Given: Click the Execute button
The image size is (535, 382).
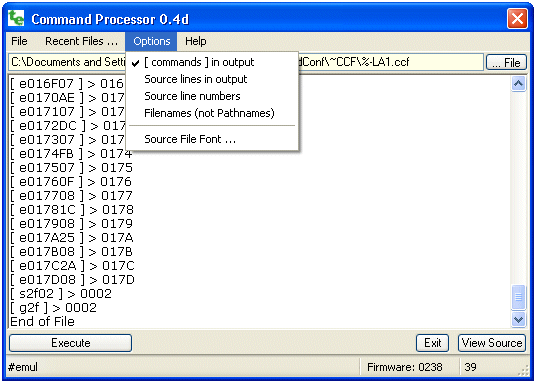Looking at the screenshot, I should [x=71, y=343].
